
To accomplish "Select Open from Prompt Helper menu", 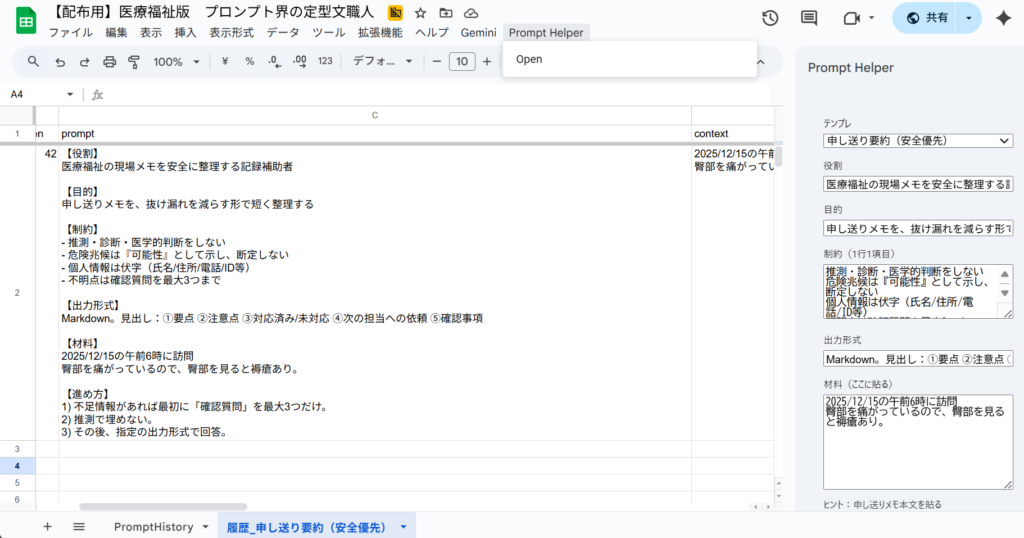I will point(529,59).
